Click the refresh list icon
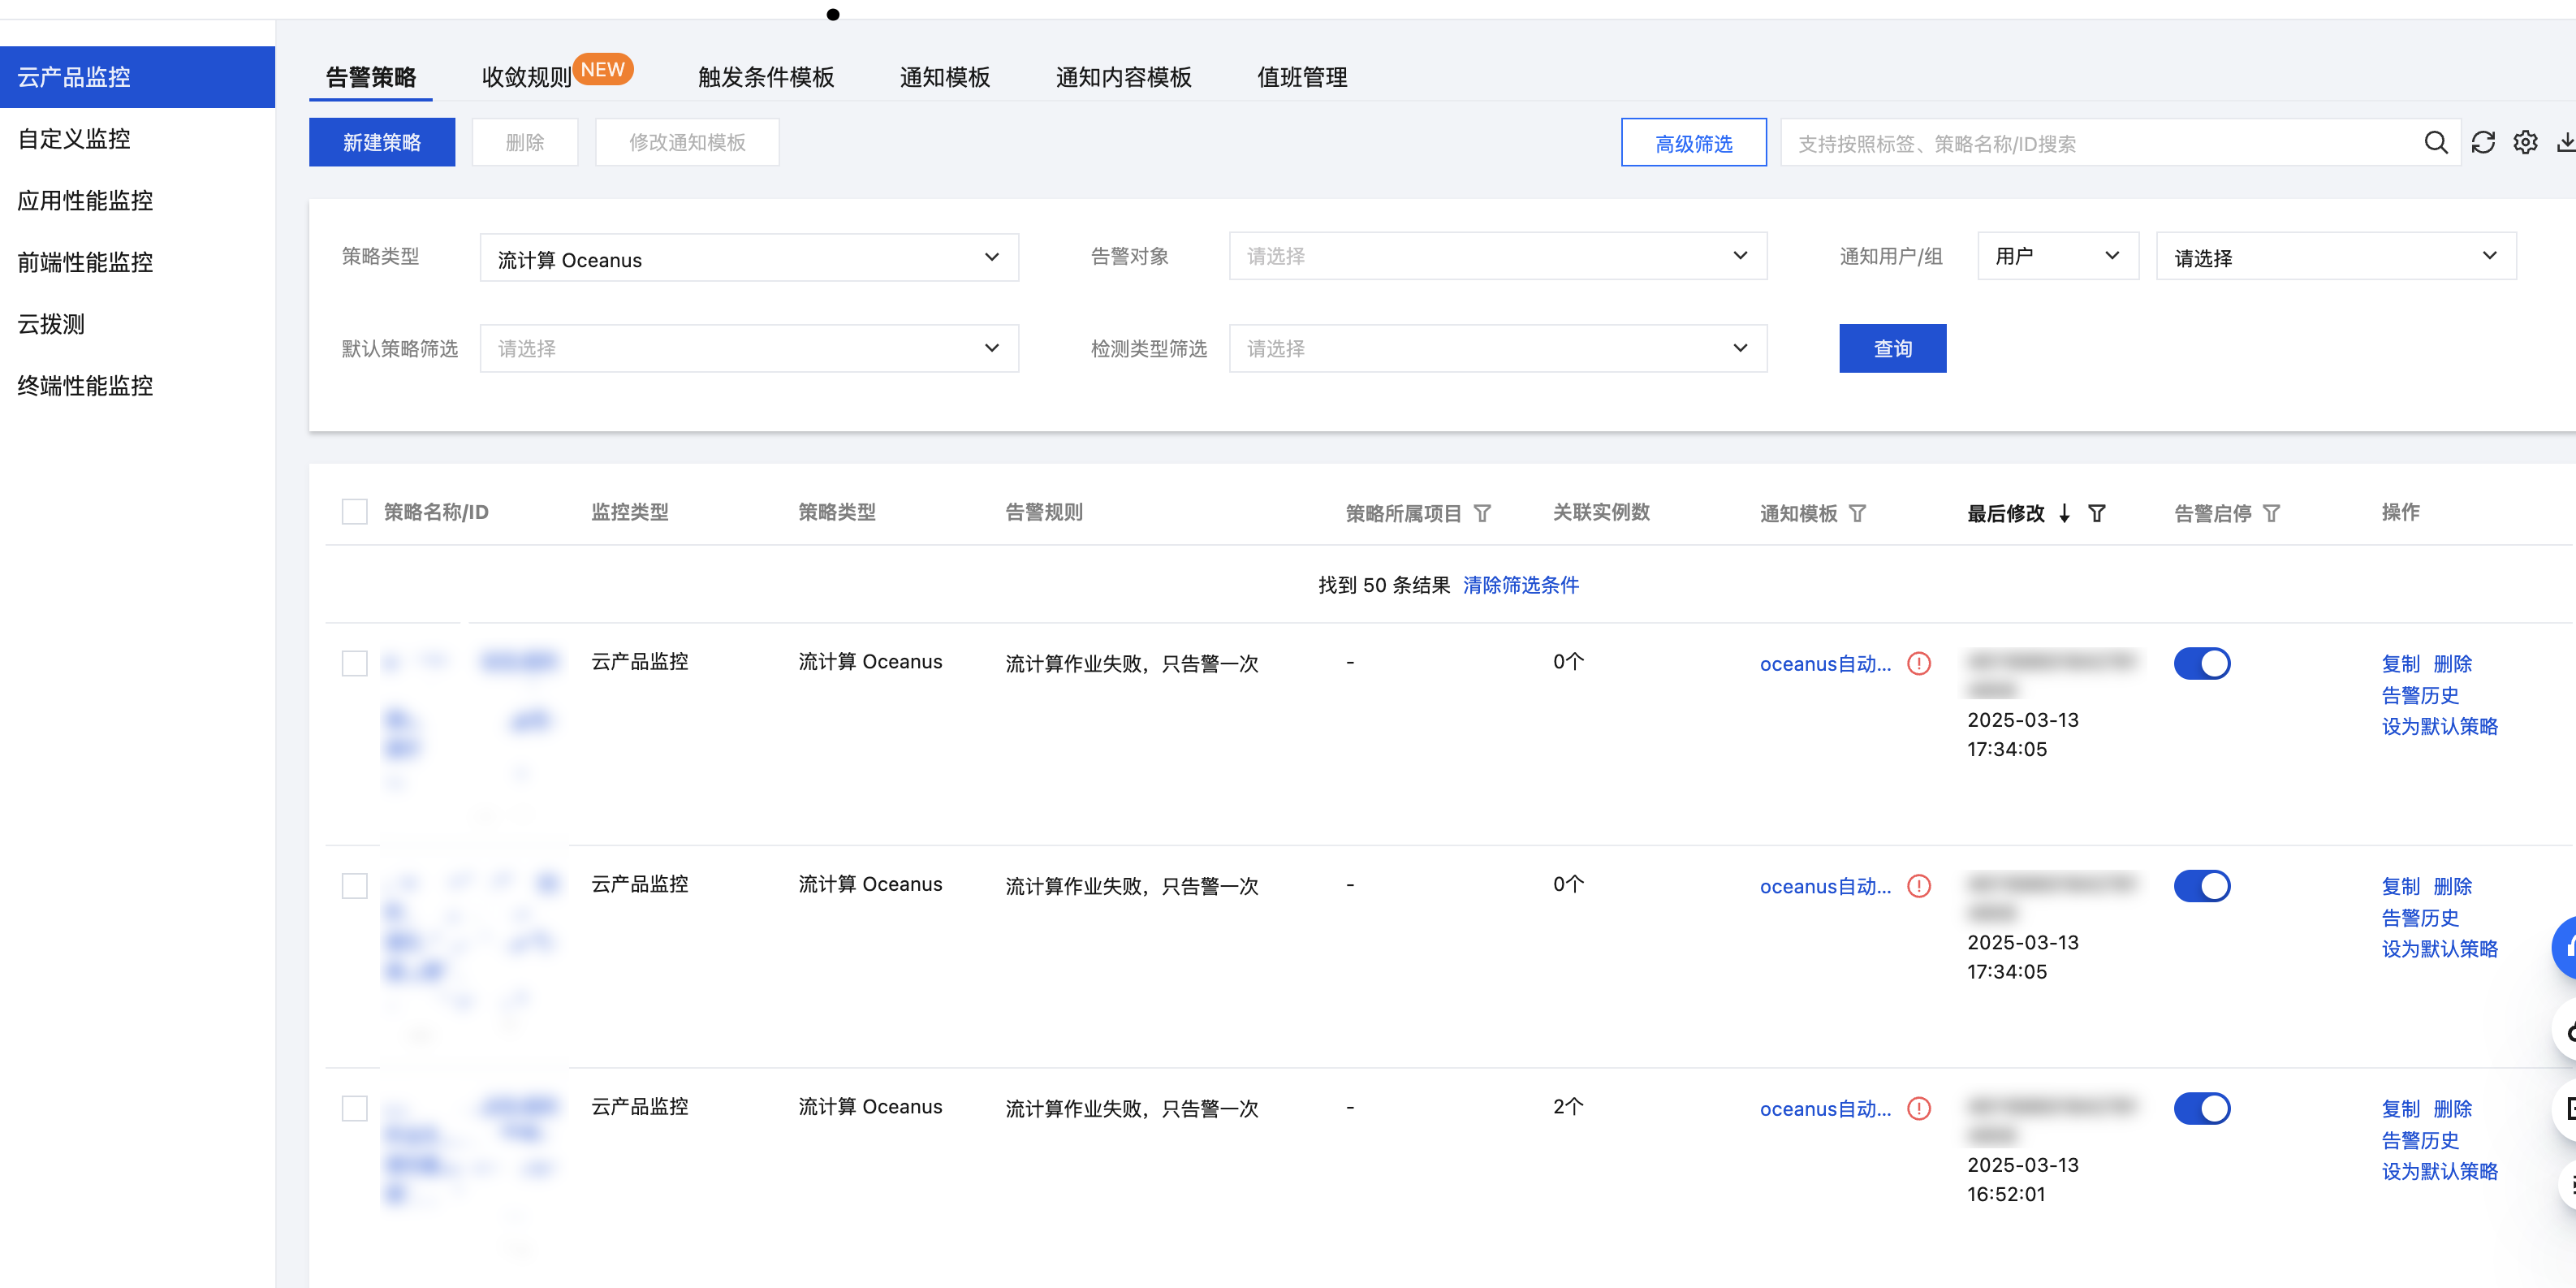 coord(2483,143)
